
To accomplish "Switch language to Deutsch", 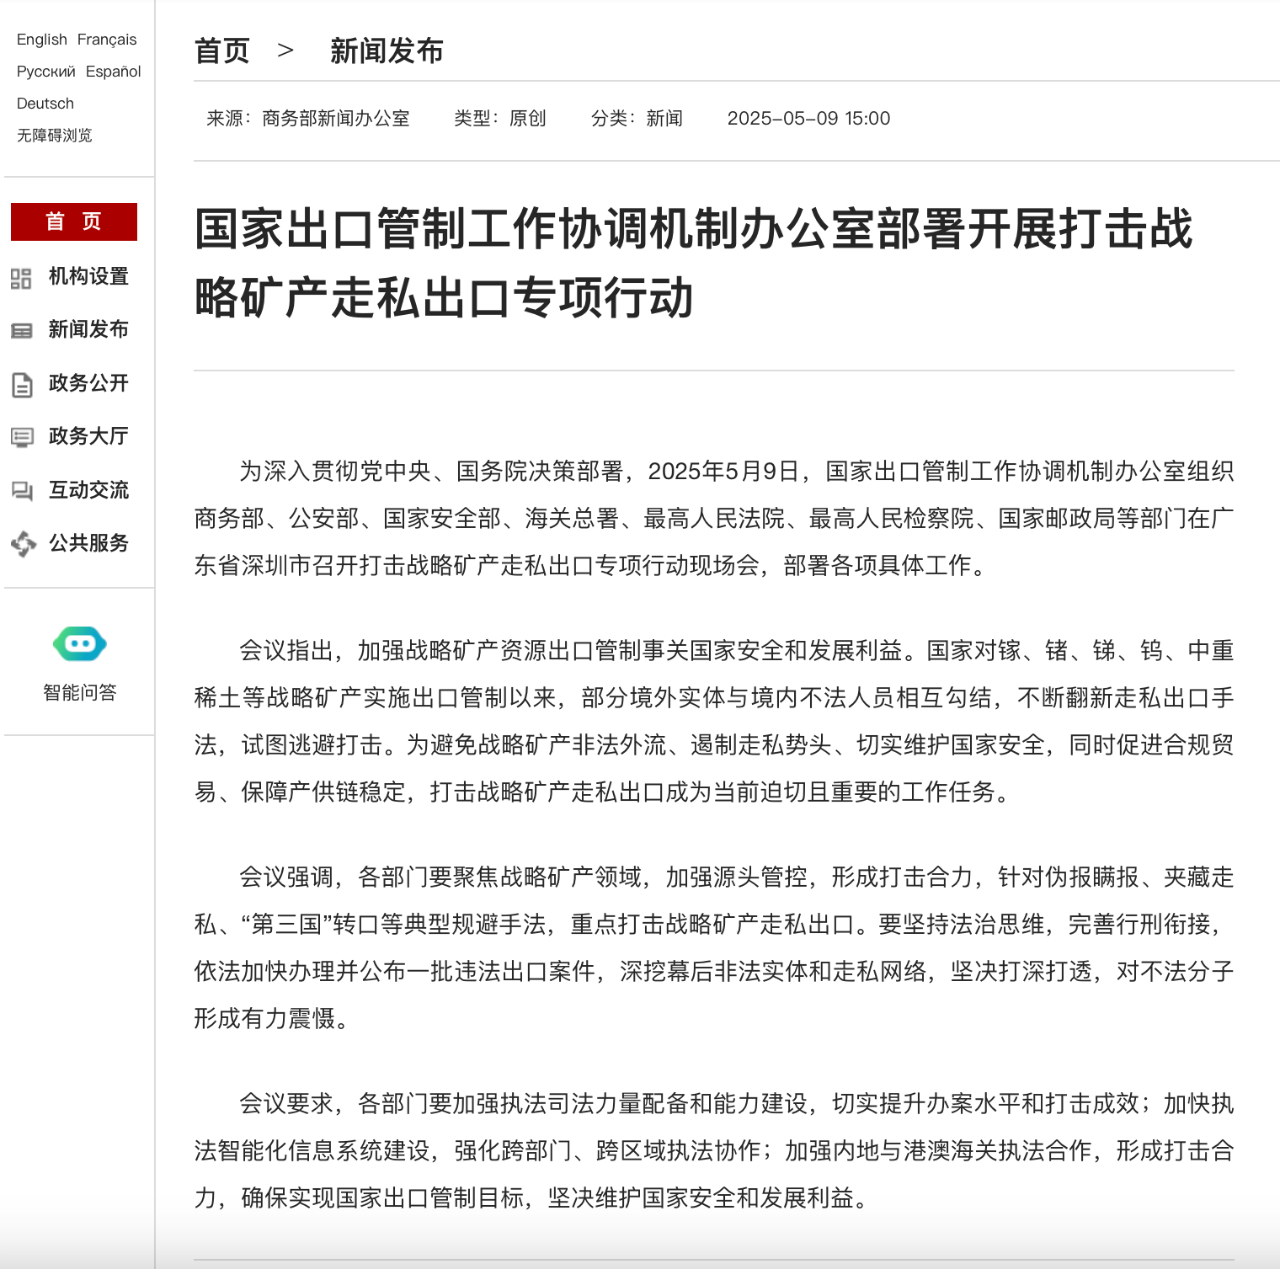I will (45, 104).
